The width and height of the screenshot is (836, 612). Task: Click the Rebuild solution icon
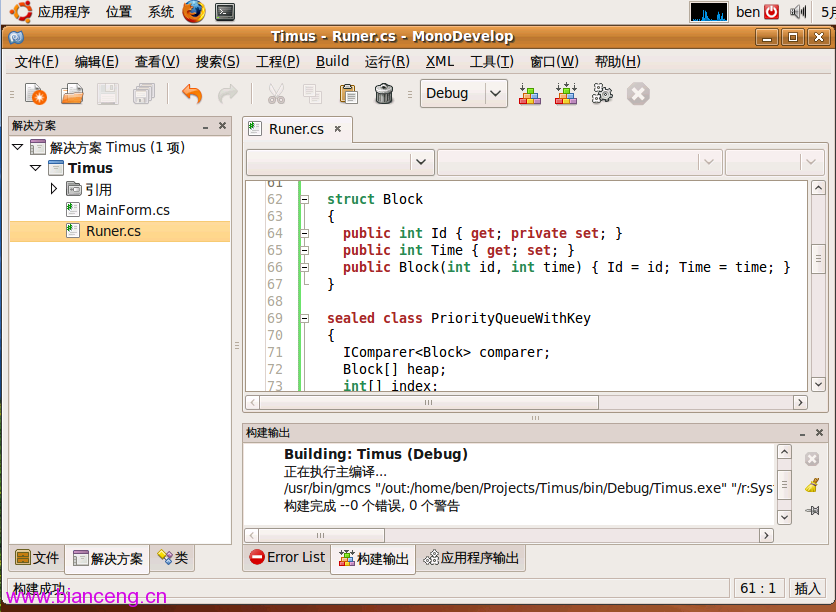[x=566, y=94]
